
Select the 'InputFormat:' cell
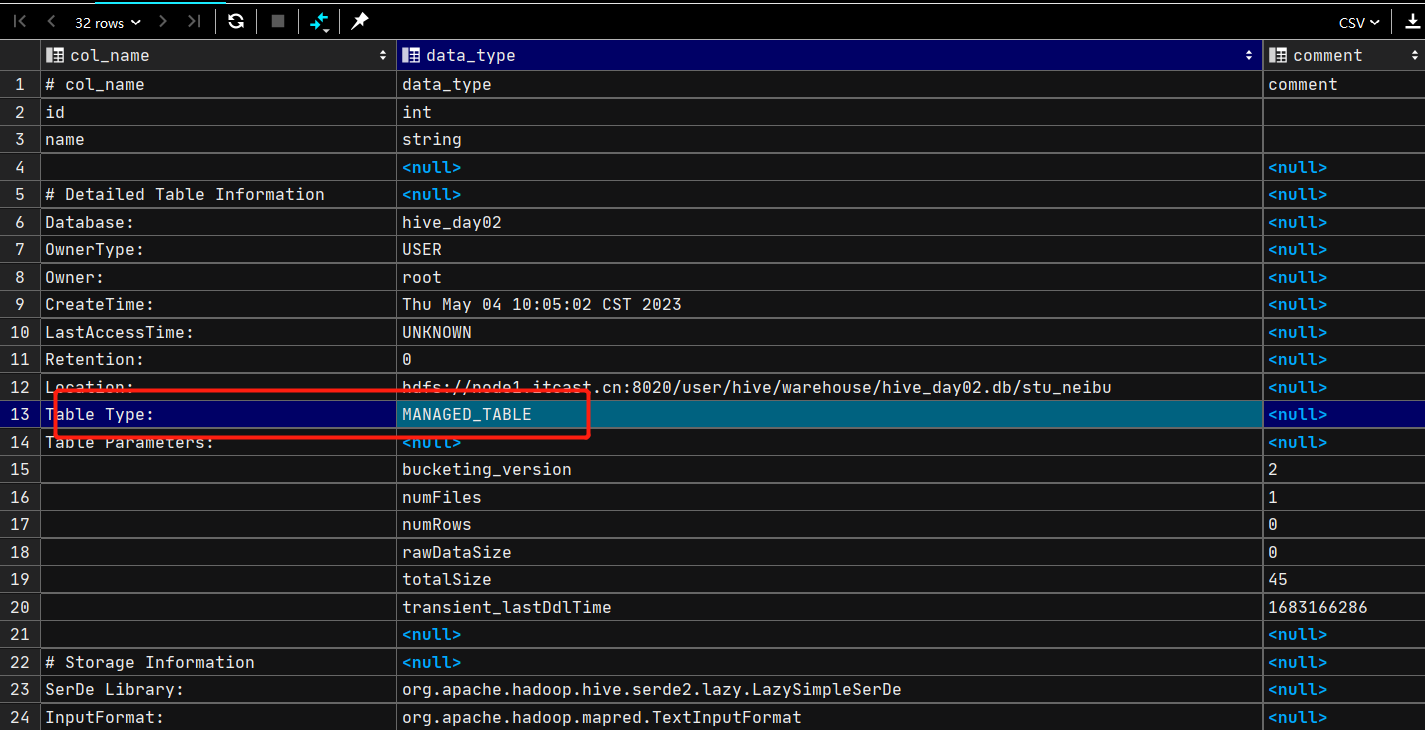point(218,717)
